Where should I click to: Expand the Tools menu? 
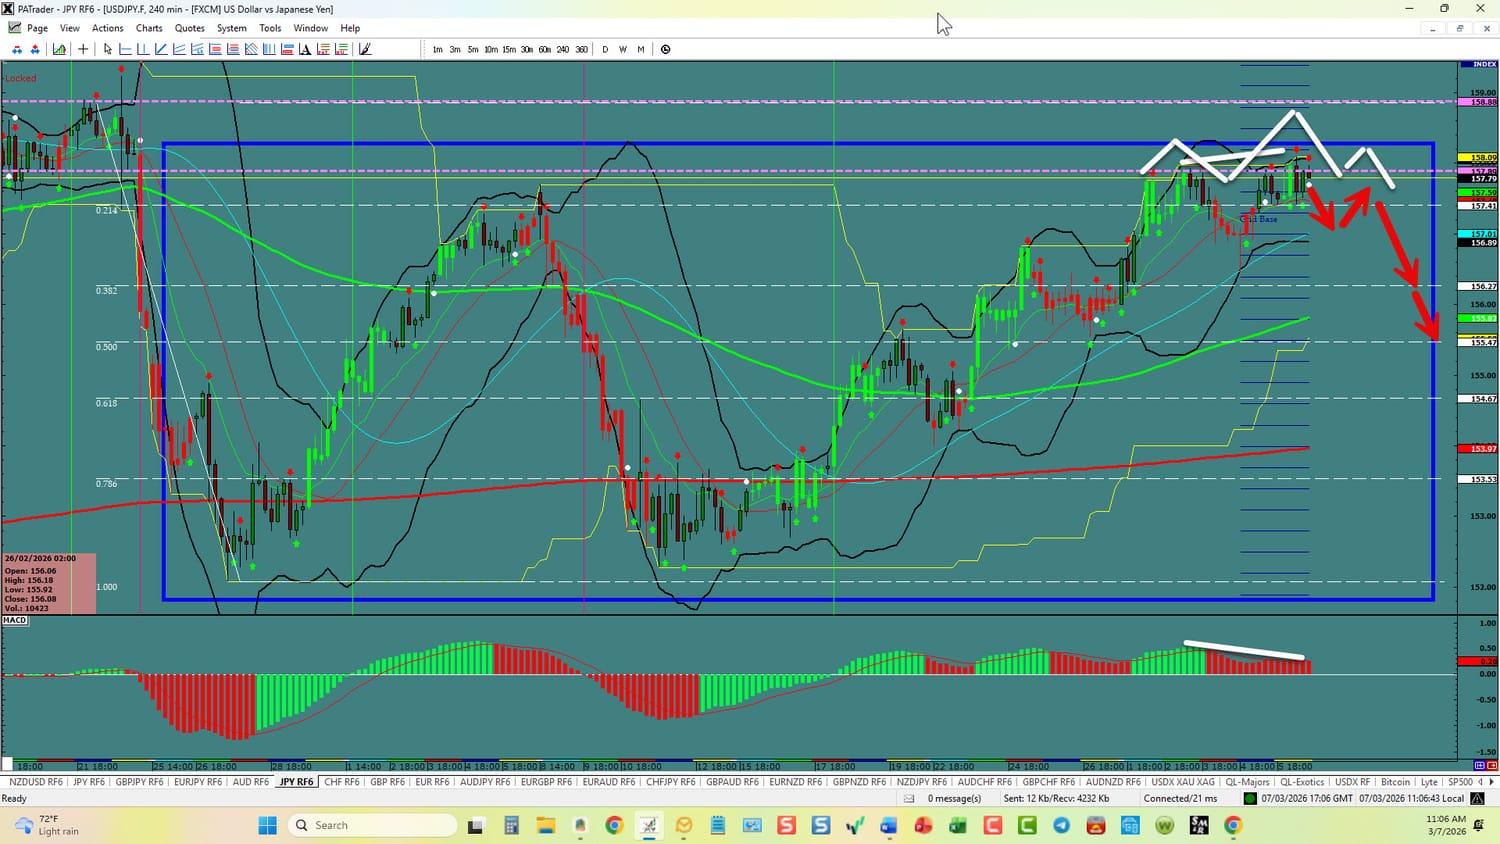[270, 28]
